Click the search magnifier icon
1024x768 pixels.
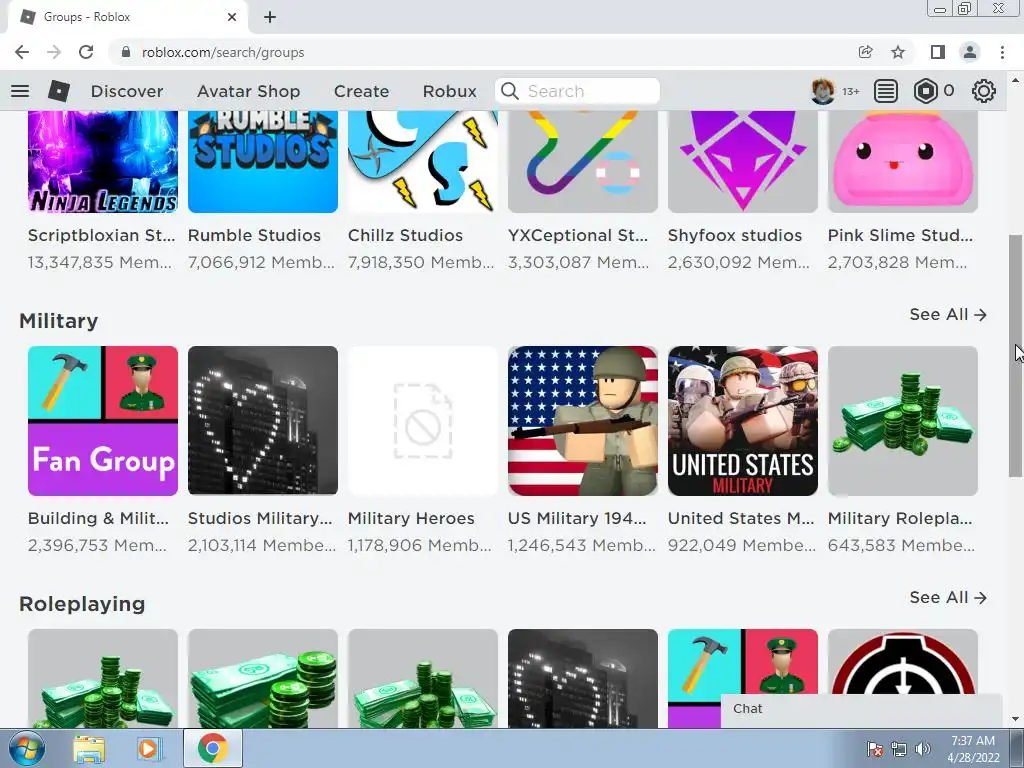(509, 91)
